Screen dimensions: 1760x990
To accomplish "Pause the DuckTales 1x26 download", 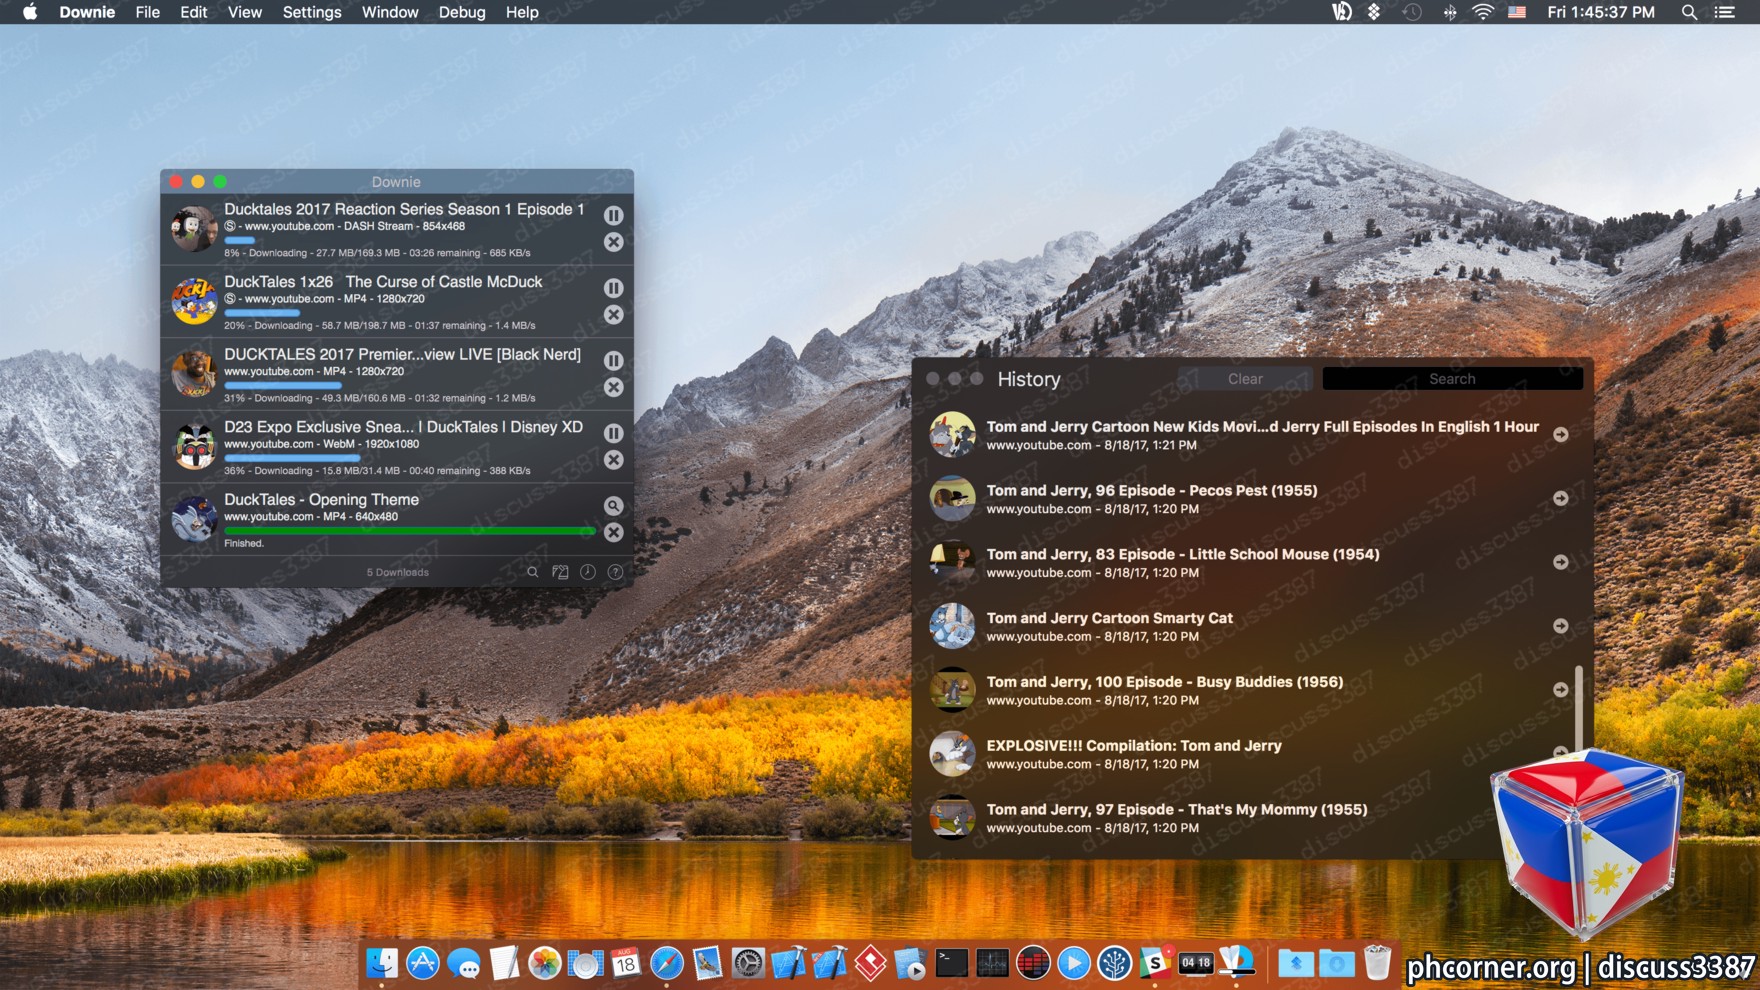I will click(613, 288).
